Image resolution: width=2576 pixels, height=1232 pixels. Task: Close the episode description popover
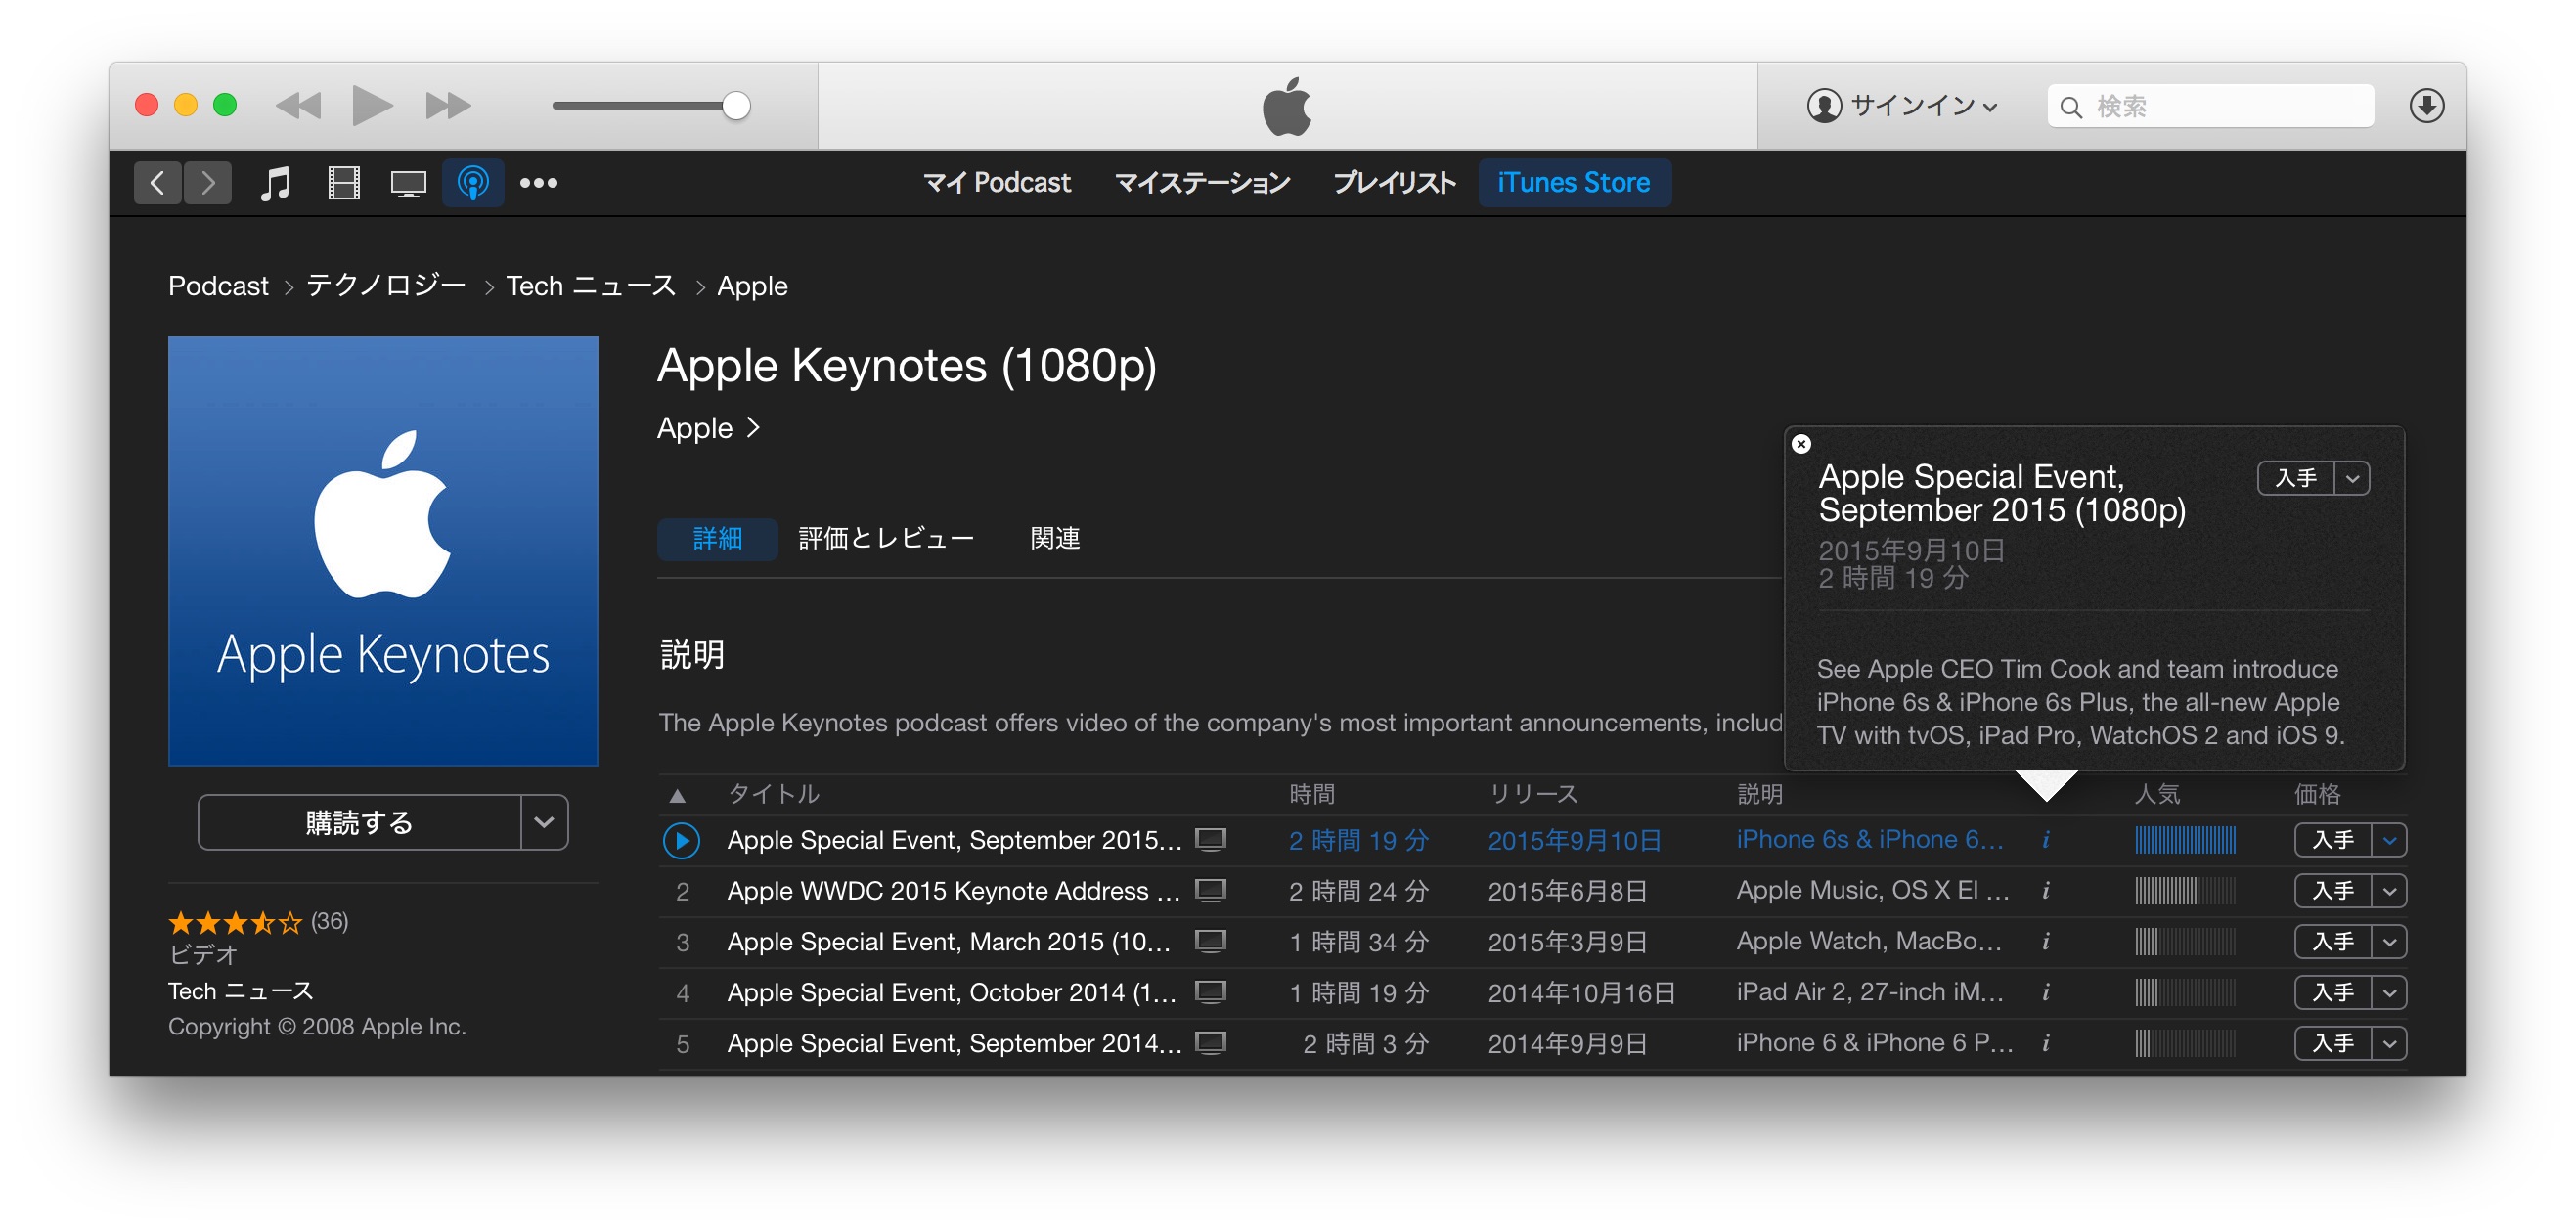point(1801,444)
